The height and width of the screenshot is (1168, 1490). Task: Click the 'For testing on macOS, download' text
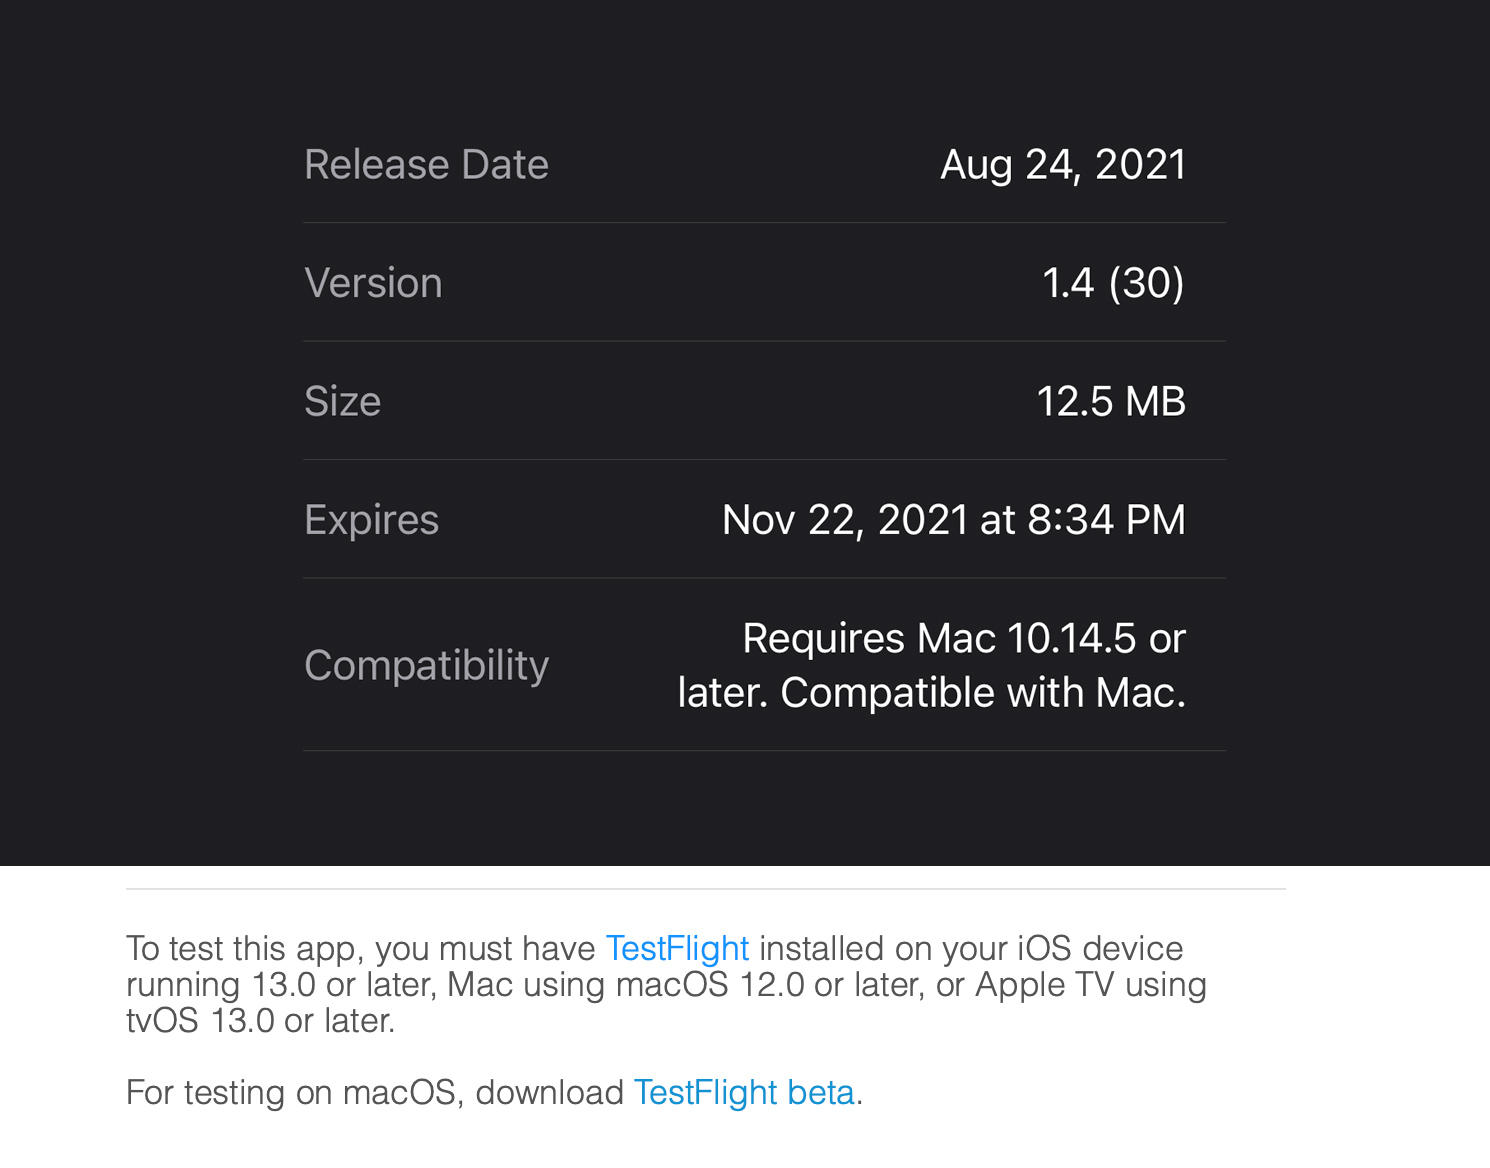[x=374, y=1092]
